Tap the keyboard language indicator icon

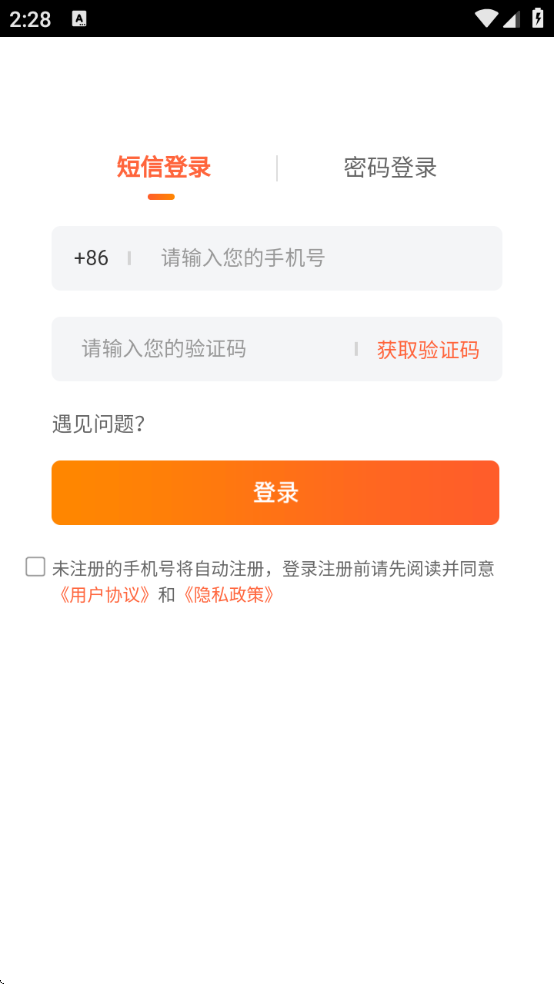pyautogui.click(x=79, y=19)
